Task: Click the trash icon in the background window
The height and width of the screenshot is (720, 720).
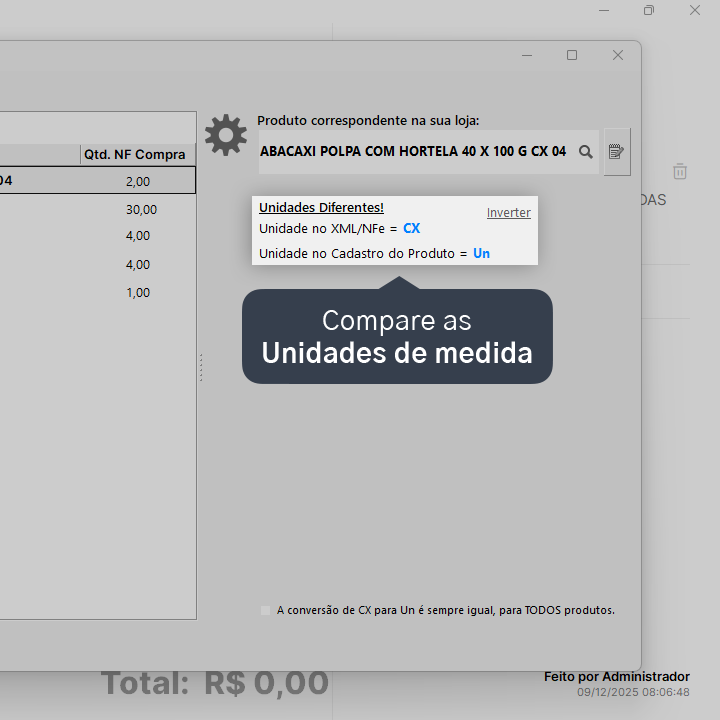Action: (x=680, y=171)
